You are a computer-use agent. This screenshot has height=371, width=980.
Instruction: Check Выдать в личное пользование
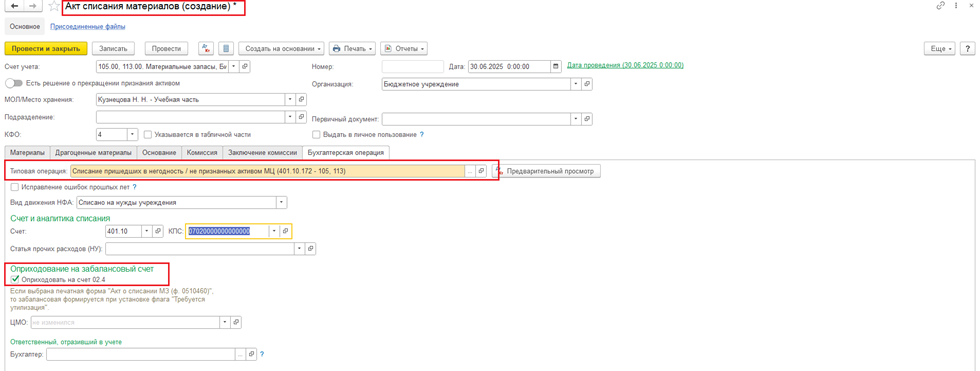point(316,134)
